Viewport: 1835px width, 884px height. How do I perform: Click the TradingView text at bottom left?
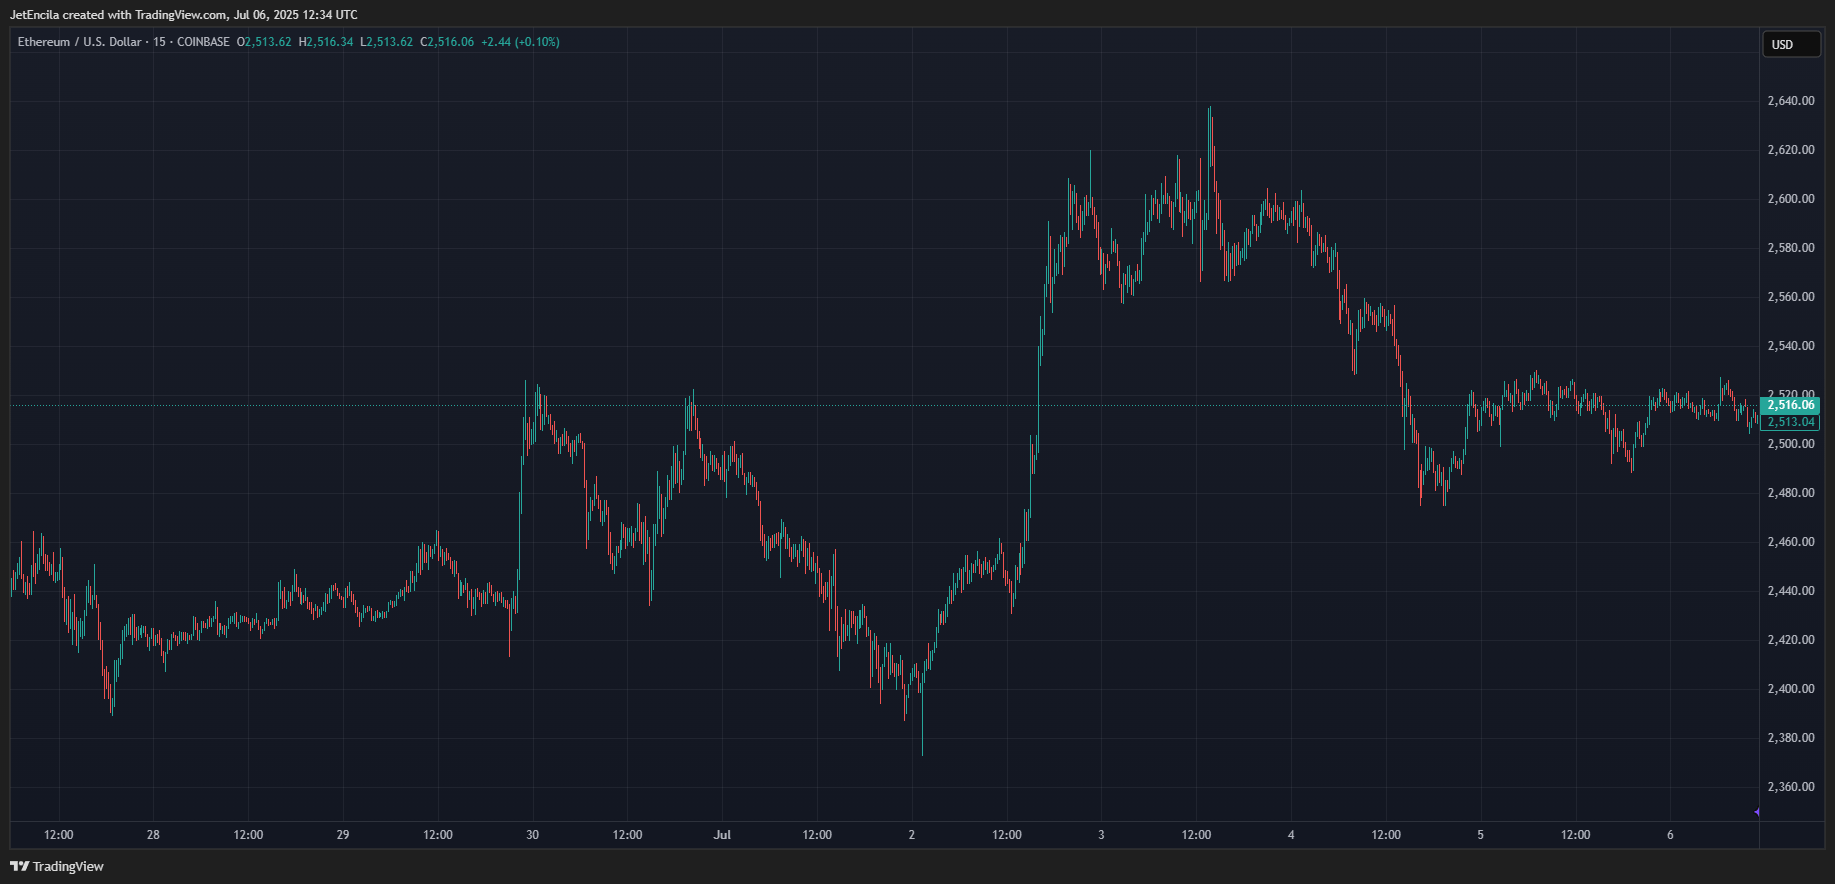(68, 866)
